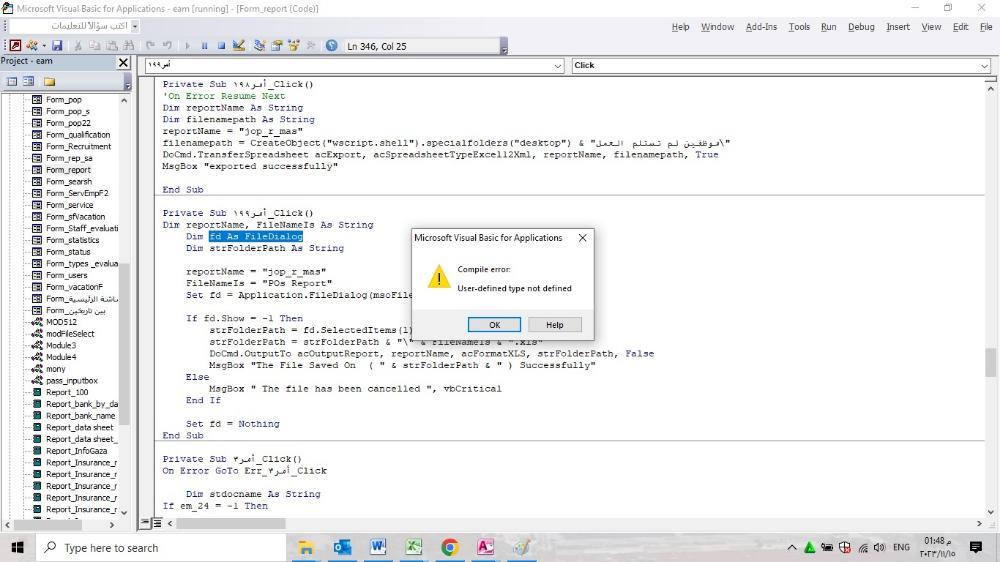
Task: Click the Redo toolbar icon
Action: pos(167,46)
